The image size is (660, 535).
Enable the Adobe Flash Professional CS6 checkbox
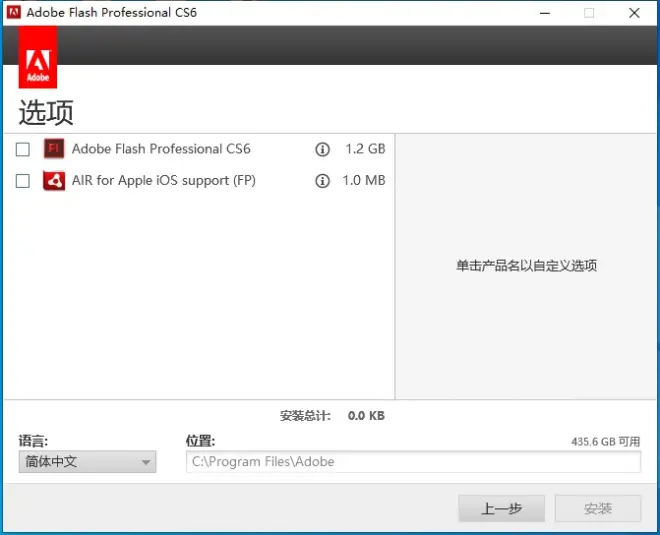(x=23, y=150)
